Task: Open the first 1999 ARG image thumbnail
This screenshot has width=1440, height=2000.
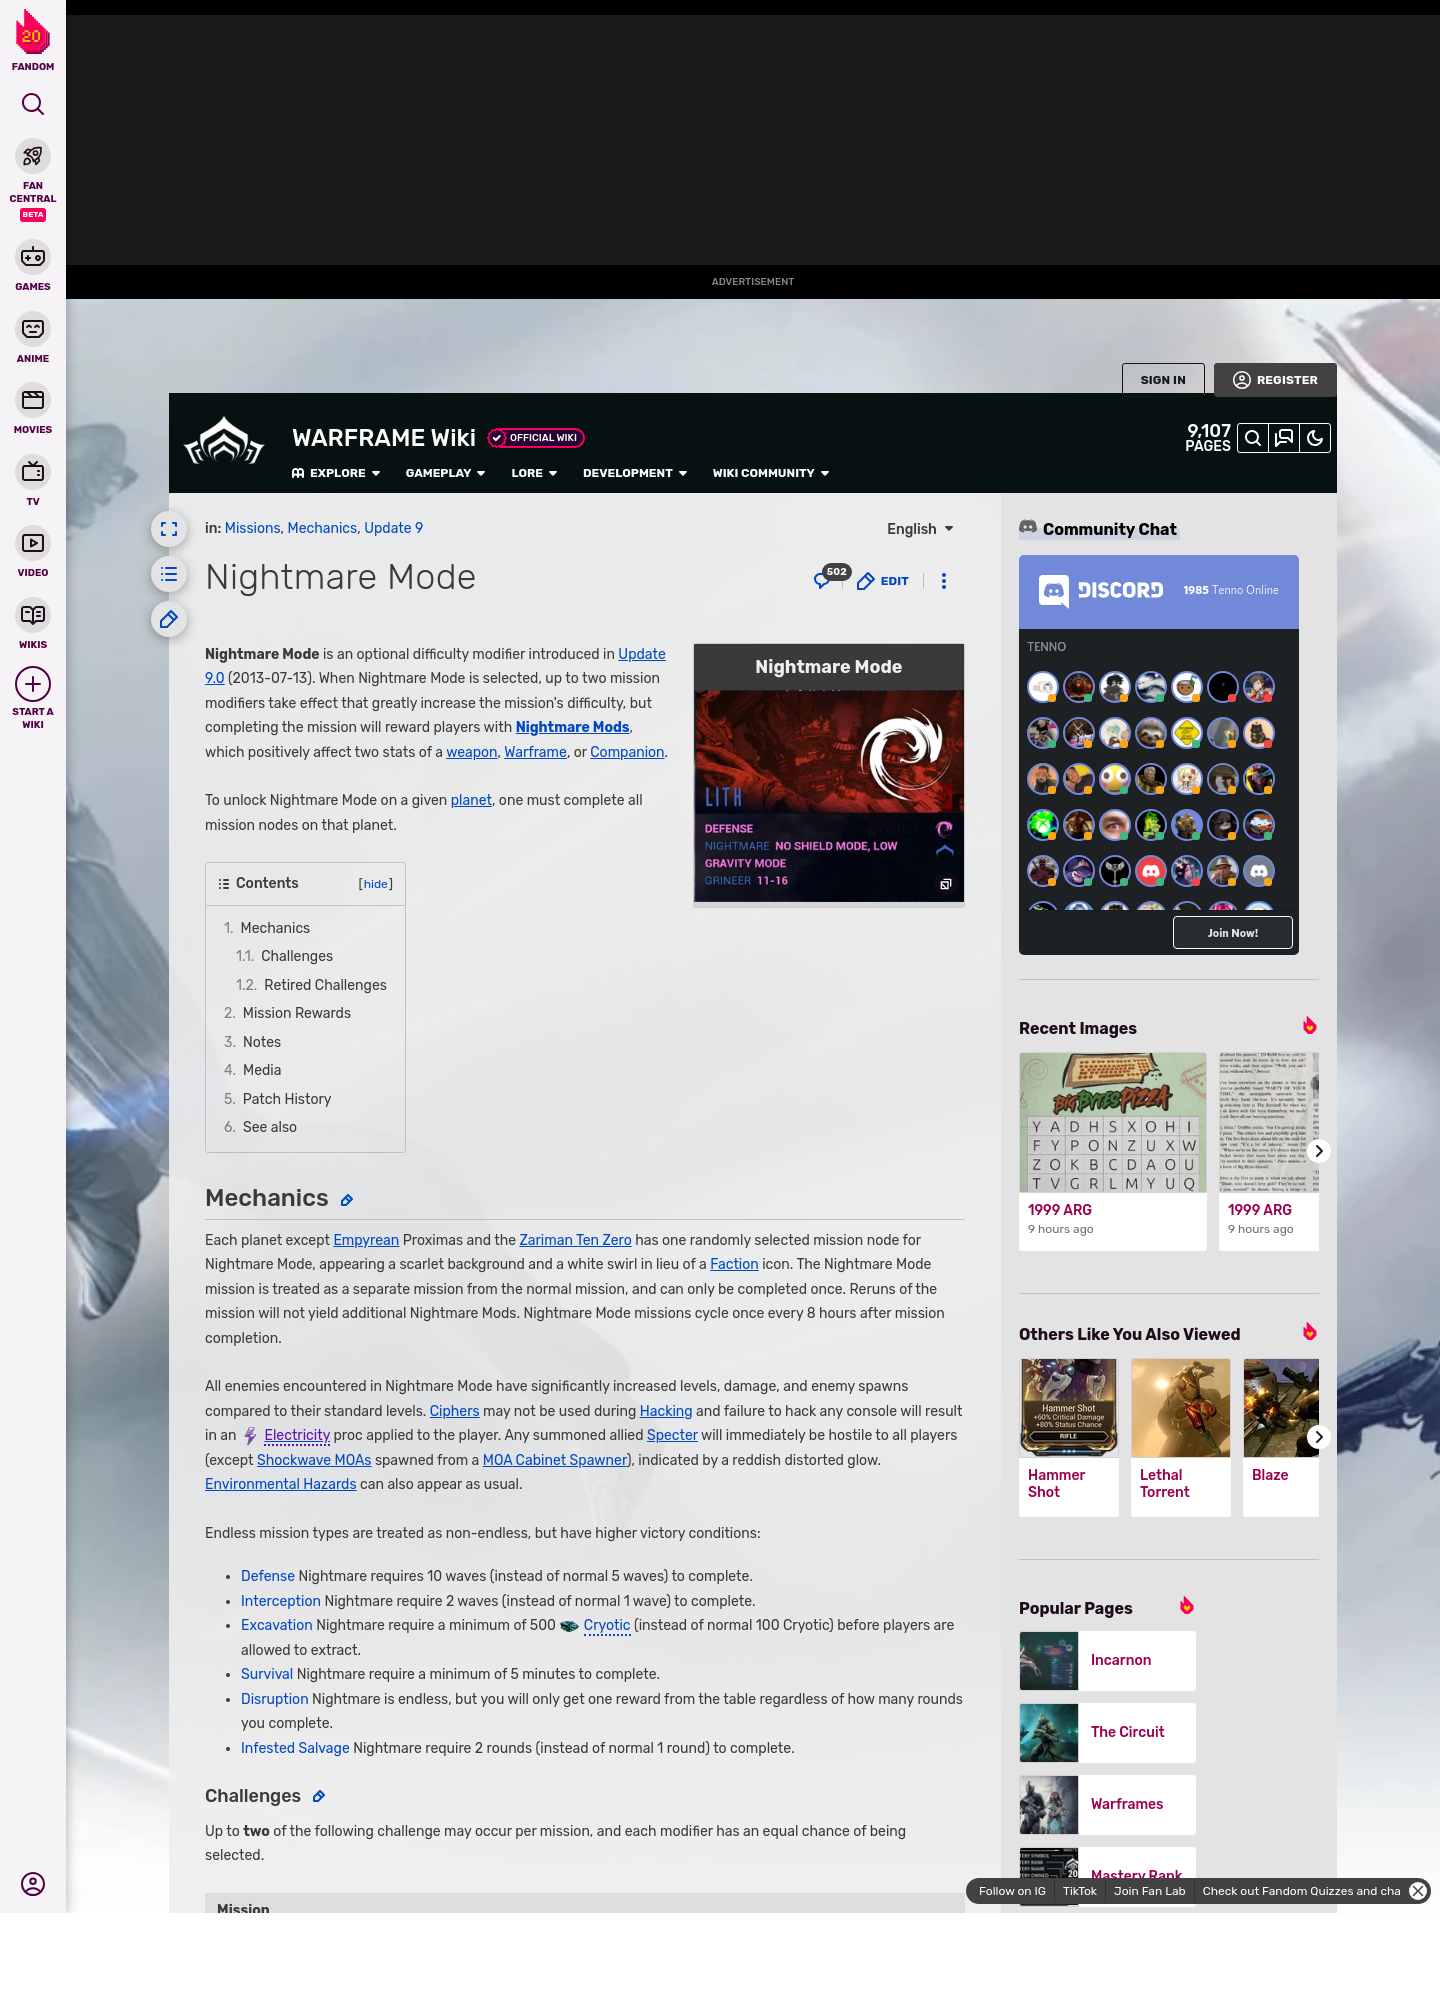Action: [1113, 1122]
